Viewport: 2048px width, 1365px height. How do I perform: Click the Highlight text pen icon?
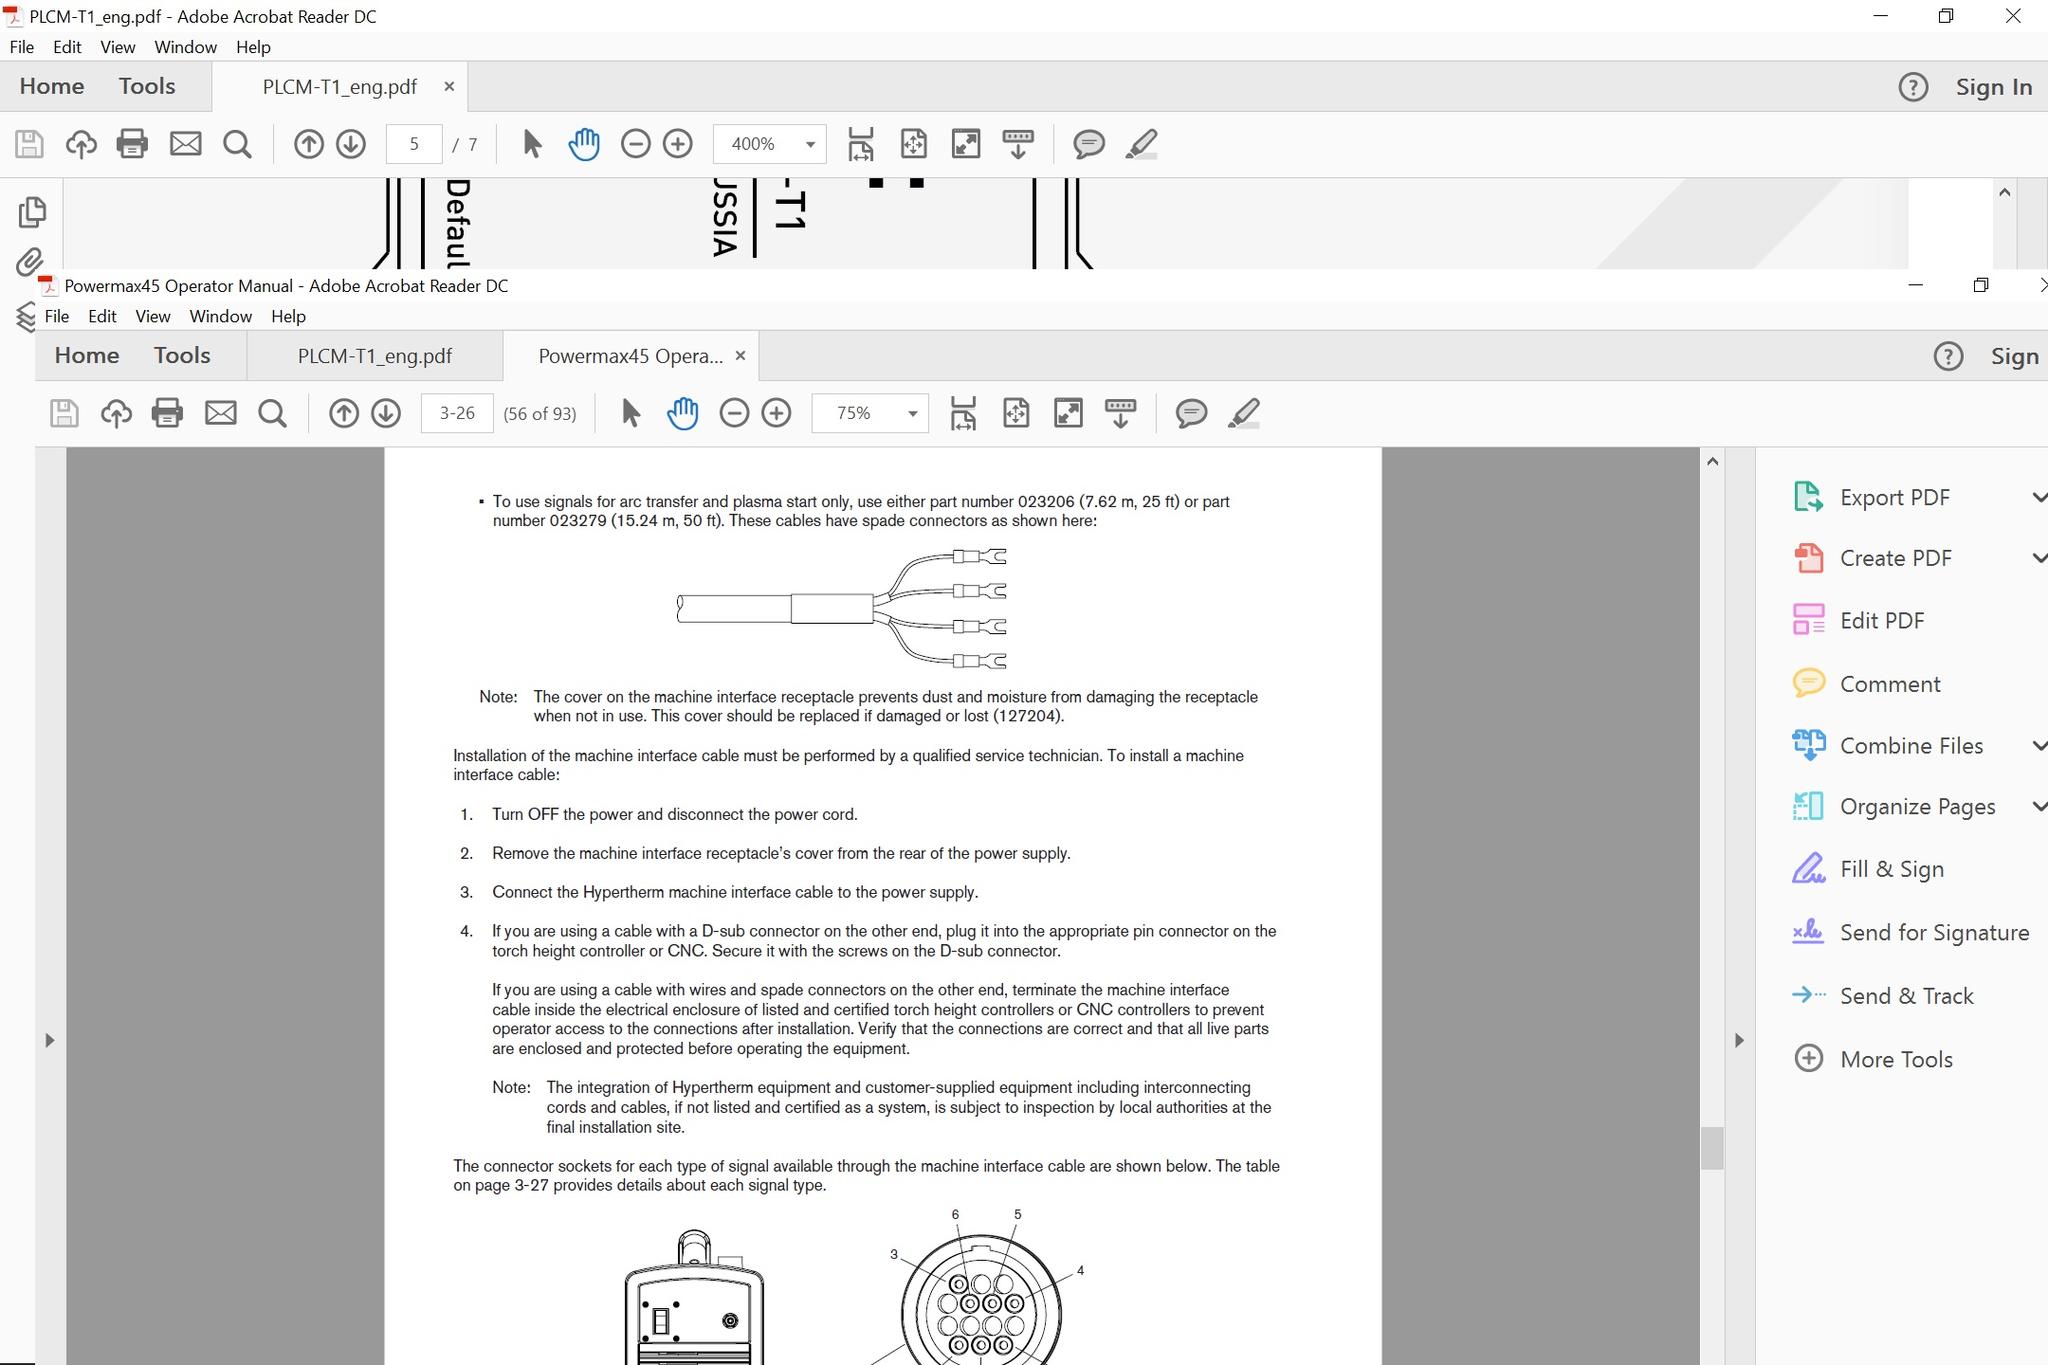click(1243, 413)
